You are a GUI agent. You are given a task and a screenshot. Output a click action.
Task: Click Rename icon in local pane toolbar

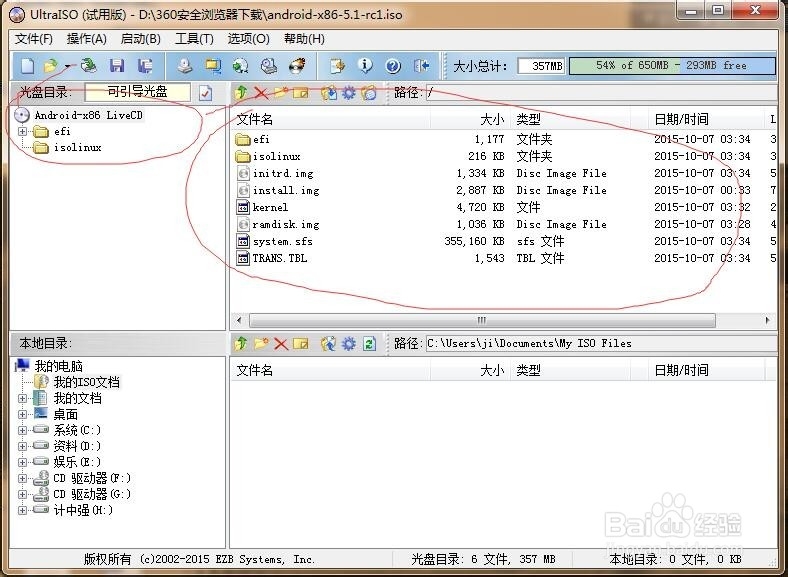pyautogui.click(x=301, y=344)
